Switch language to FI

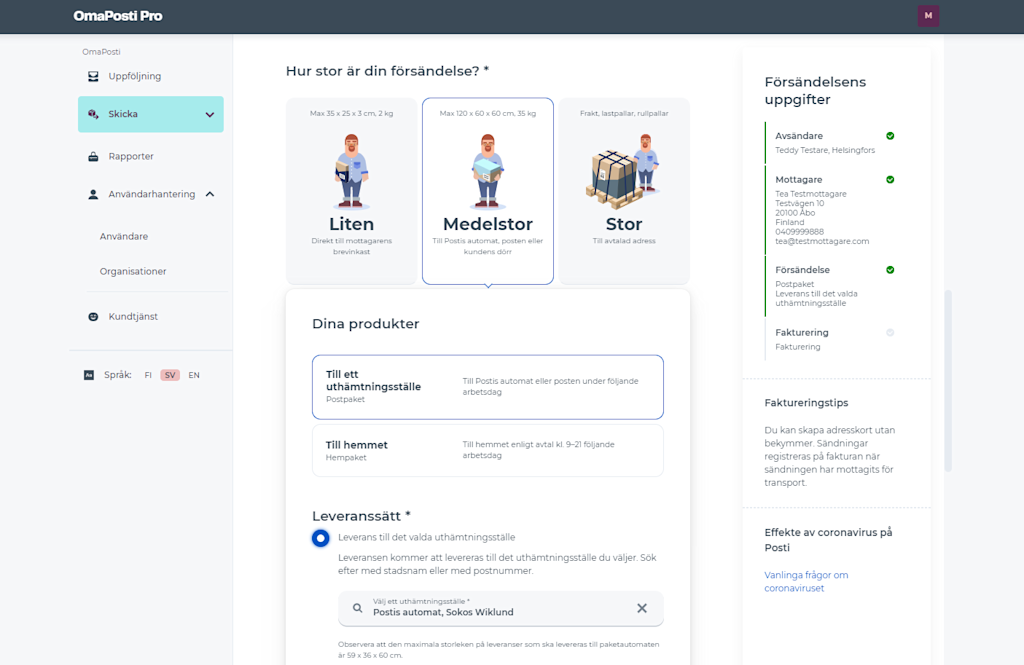click(148, 375)
